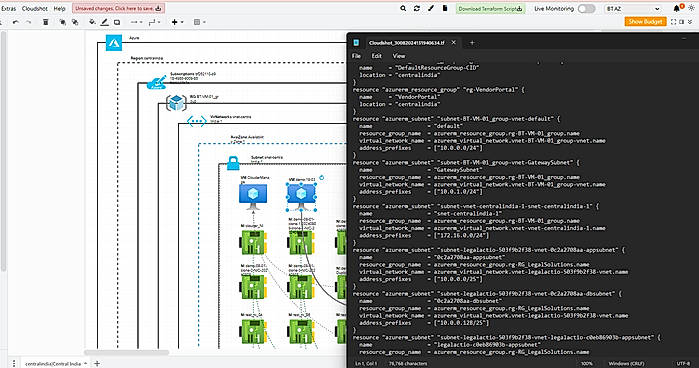This screenshot has width=699, height=368.
Task: Click the Line Color pencil icon
Action: [104, 22]
